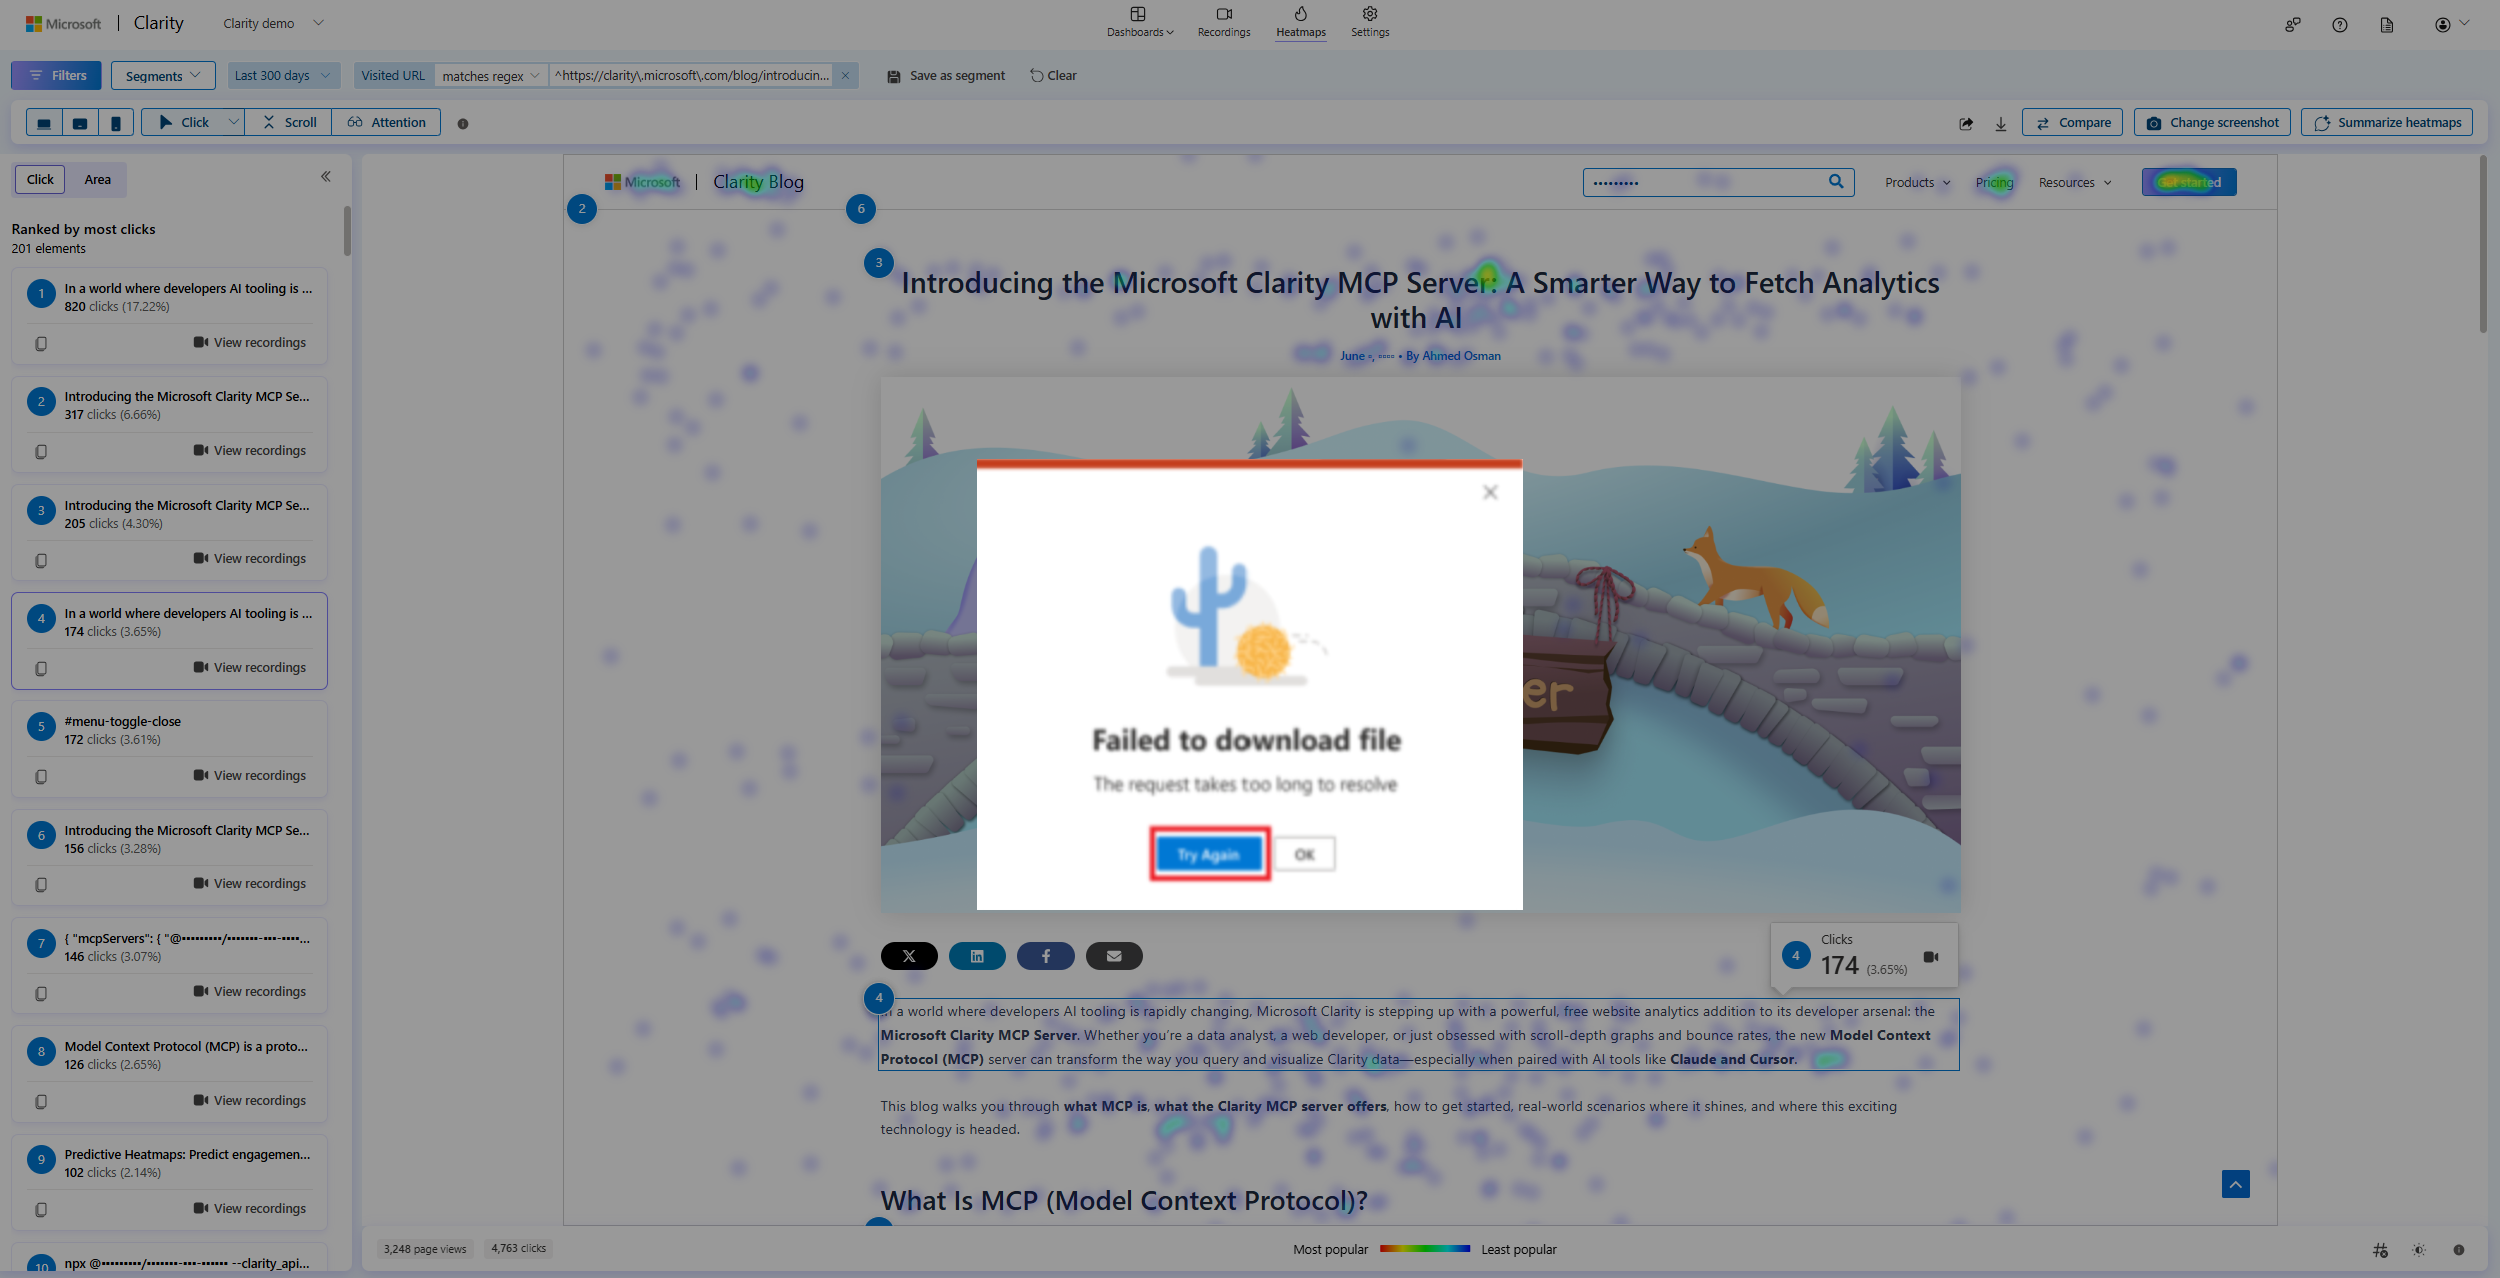Click the blog search magnifier icon
Screen dimensions: 2500x1278
[x=1836, y=182]
